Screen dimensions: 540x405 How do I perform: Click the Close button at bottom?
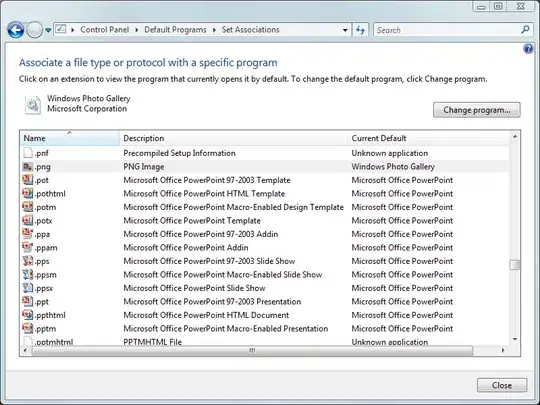[502, 385]
